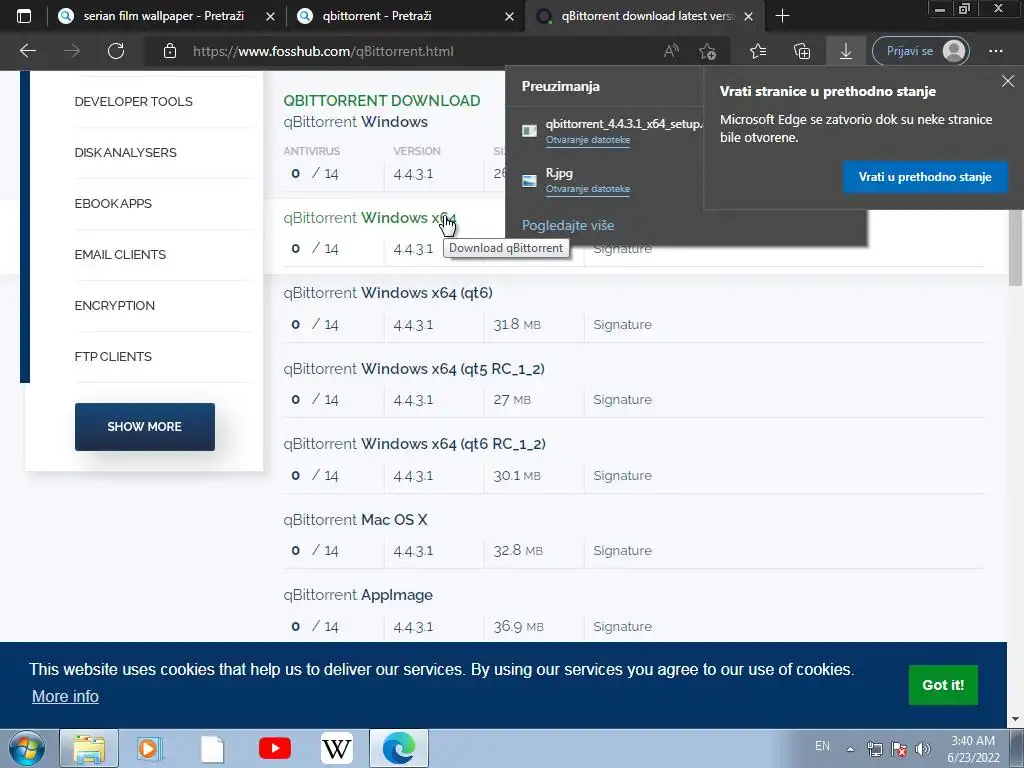The width and height of the screenshot is (1024, 768).
Task: Add page to favorites using the star-plus icon
Action: coord(707,51)
